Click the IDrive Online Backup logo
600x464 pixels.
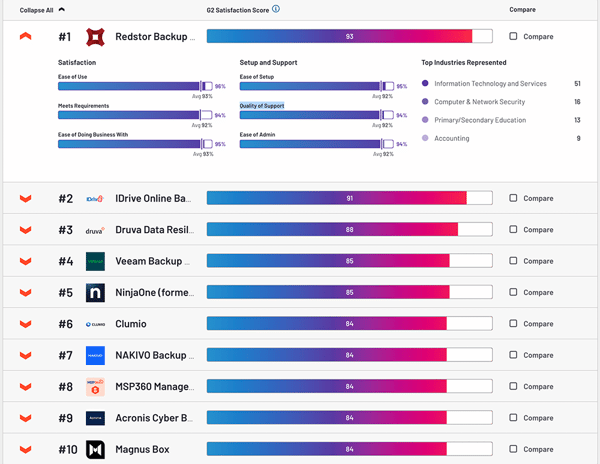(x=95, y=199)
